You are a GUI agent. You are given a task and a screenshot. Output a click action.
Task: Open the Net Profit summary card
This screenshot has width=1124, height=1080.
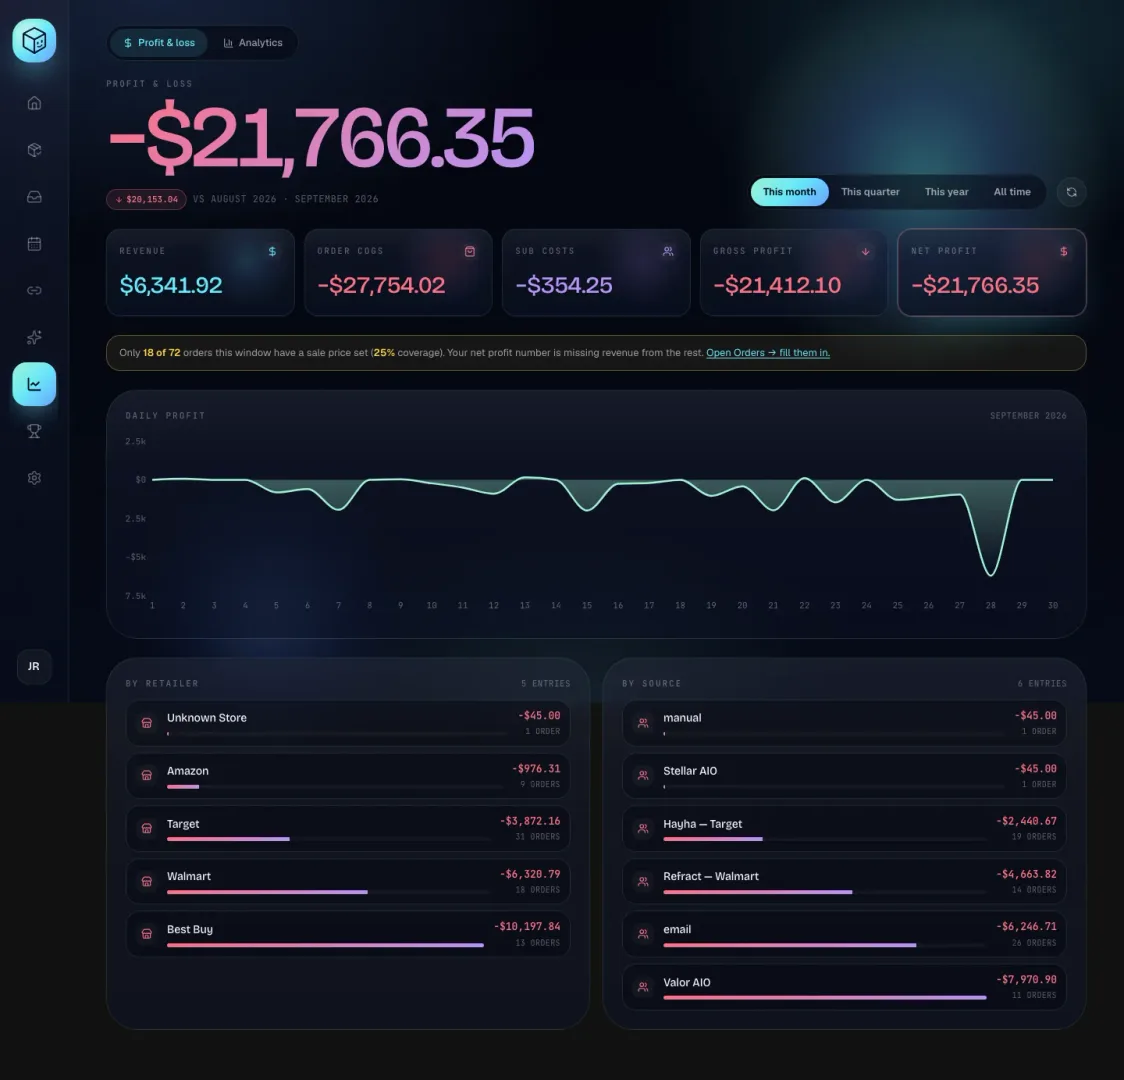991,272
